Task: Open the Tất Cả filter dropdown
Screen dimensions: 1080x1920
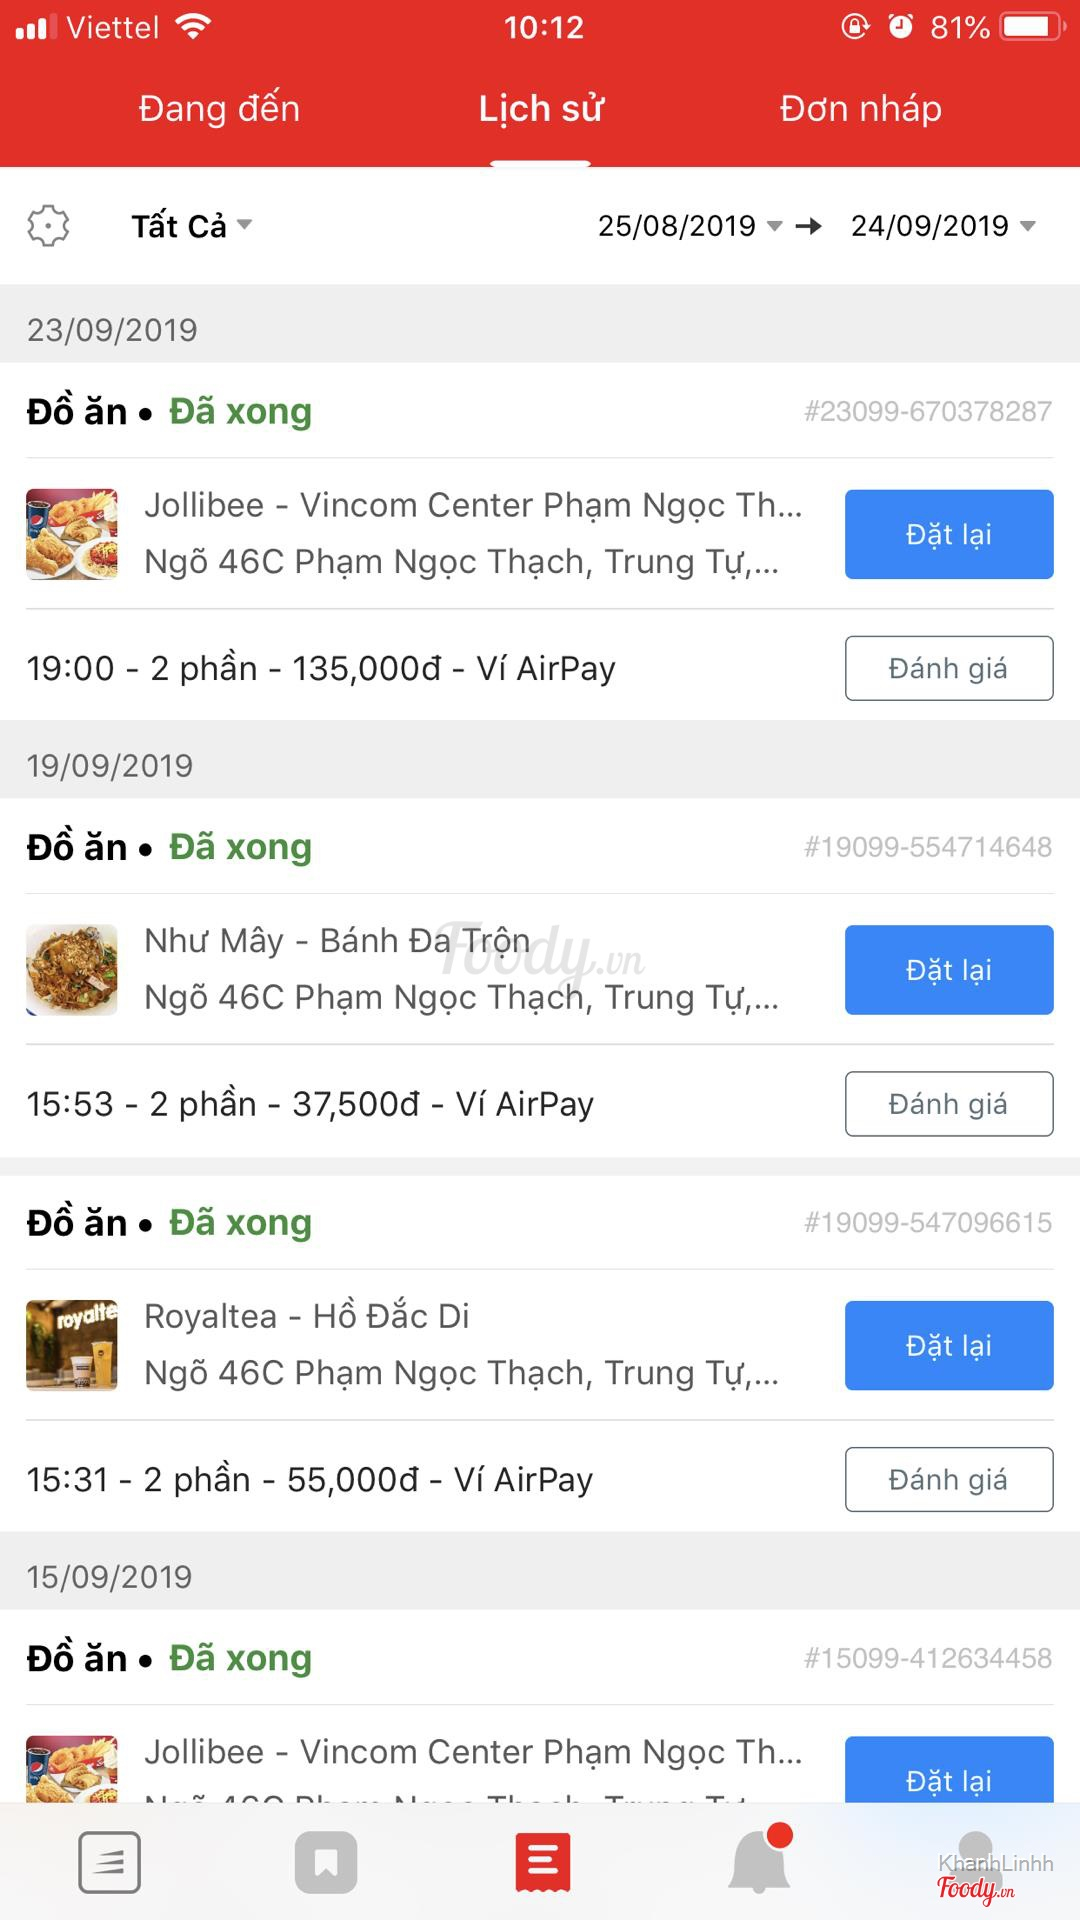Action: click(191, 226)
